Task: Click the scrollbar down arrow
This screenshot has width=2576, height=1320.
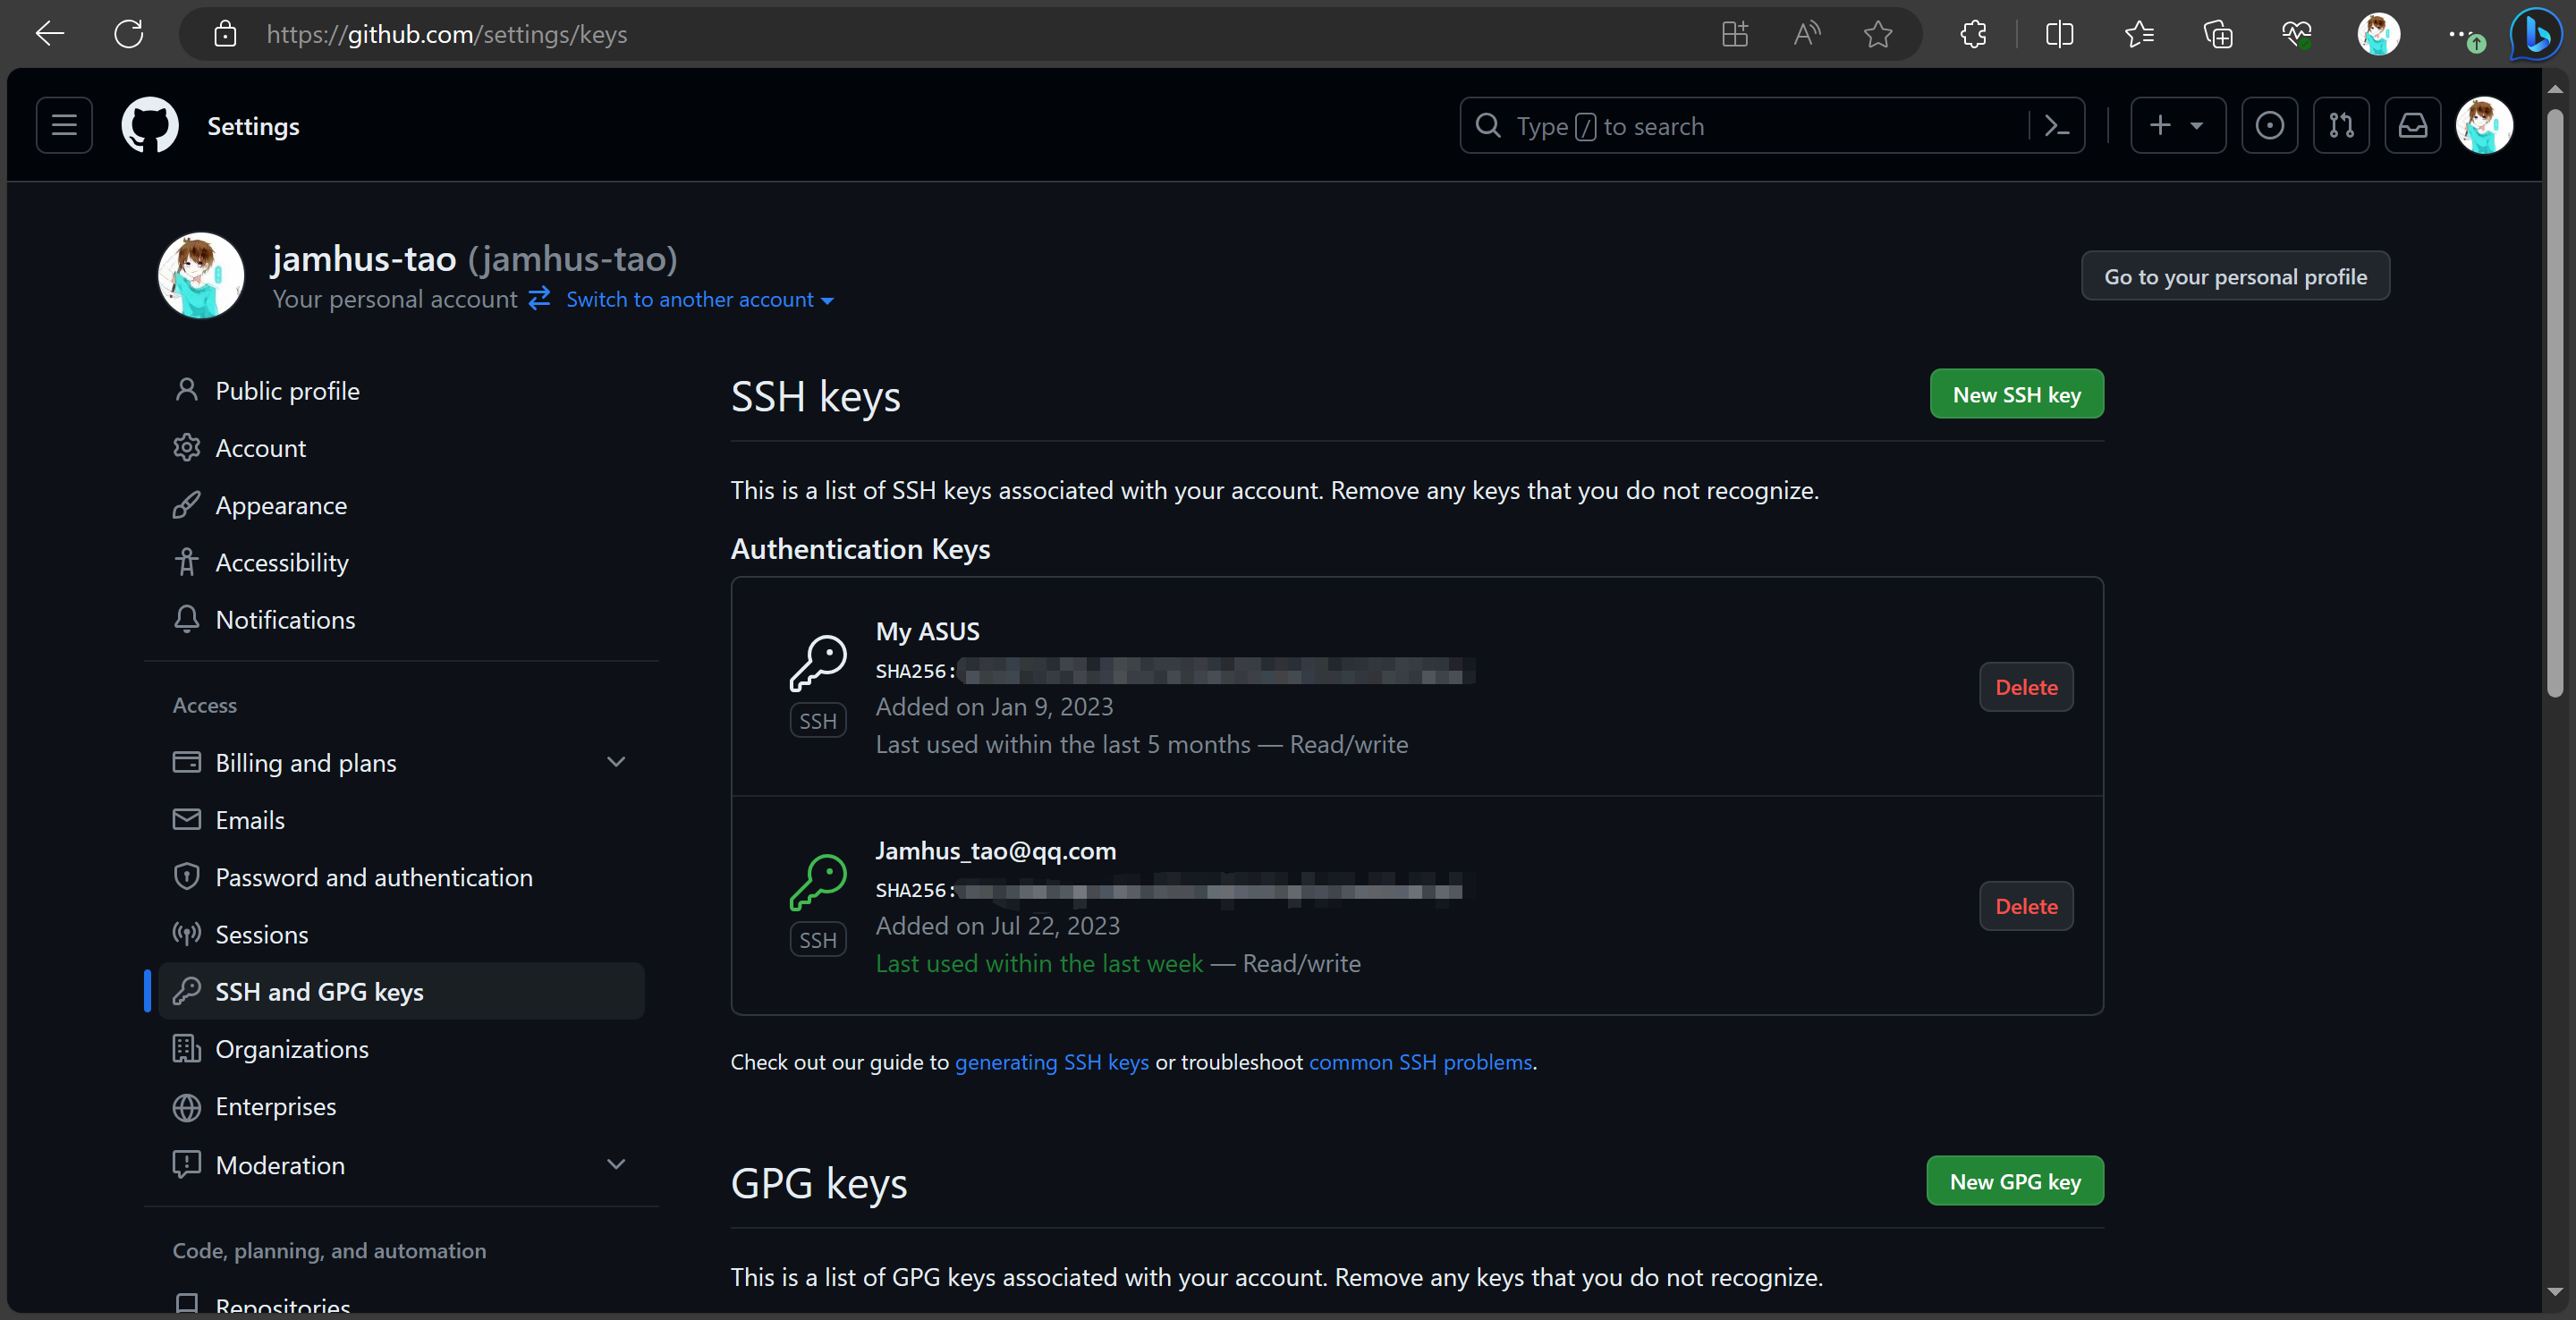Action: (2555, 1292)
